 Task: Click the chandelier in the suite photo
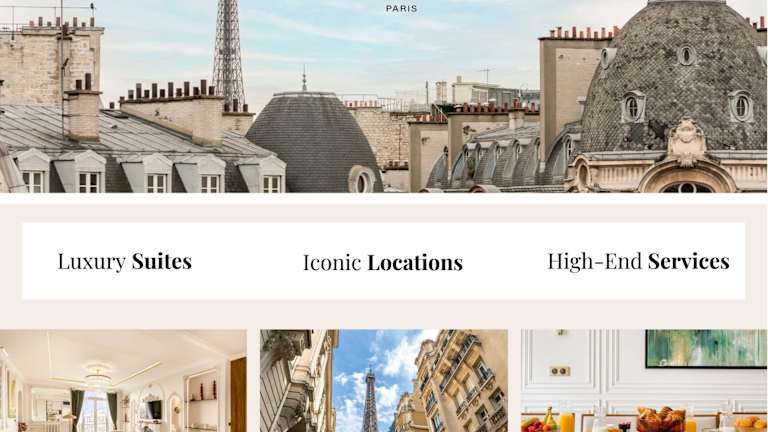point(98,375)
